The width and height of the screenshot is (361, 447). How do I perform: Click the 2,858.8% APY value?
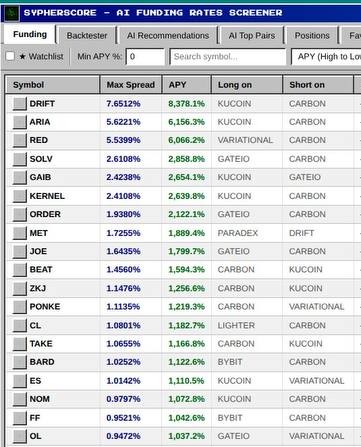click(186, 159)
